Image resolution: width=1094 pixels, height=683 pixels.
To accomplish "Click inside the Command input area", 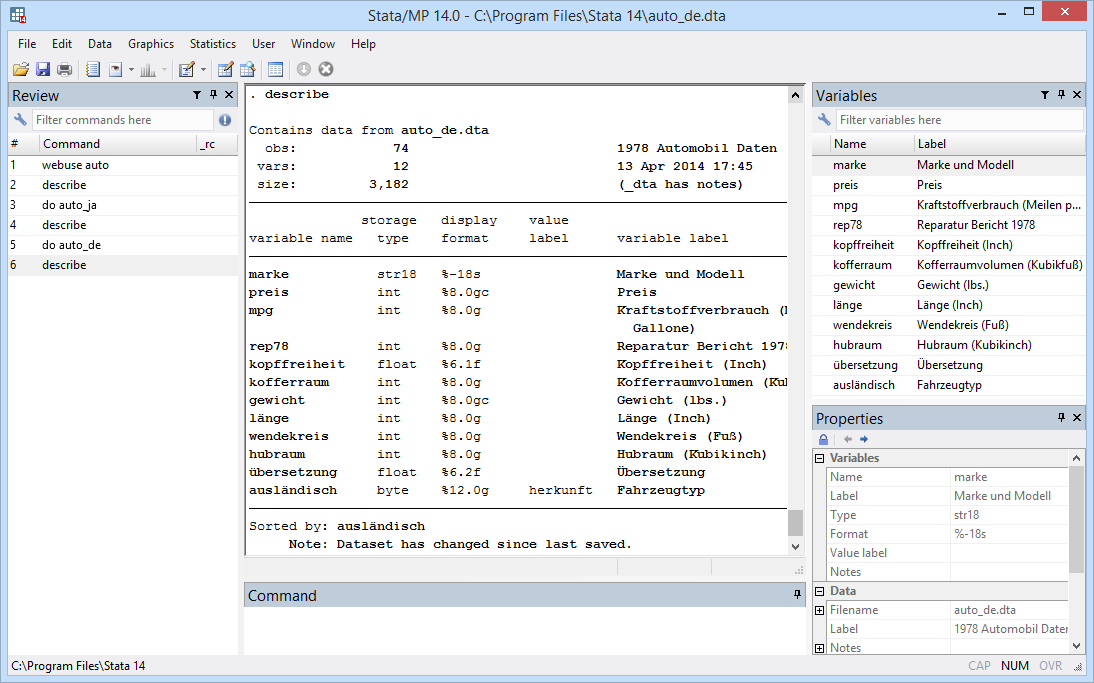I will (524, 631).
